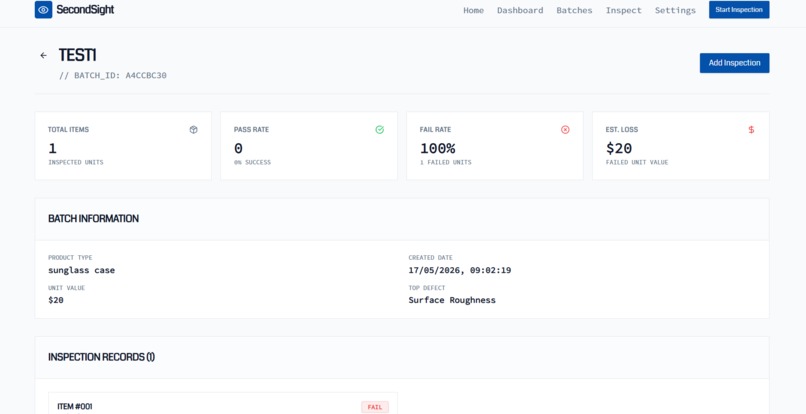
Task: Click the PRODUCT TYPE field label
Action: point(70,258)
